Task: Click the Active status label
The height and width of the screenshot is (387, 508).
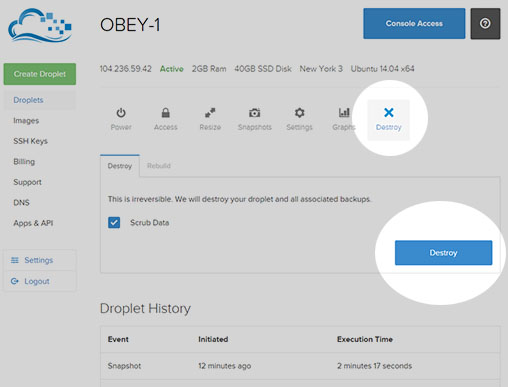Action: (172, 69)
